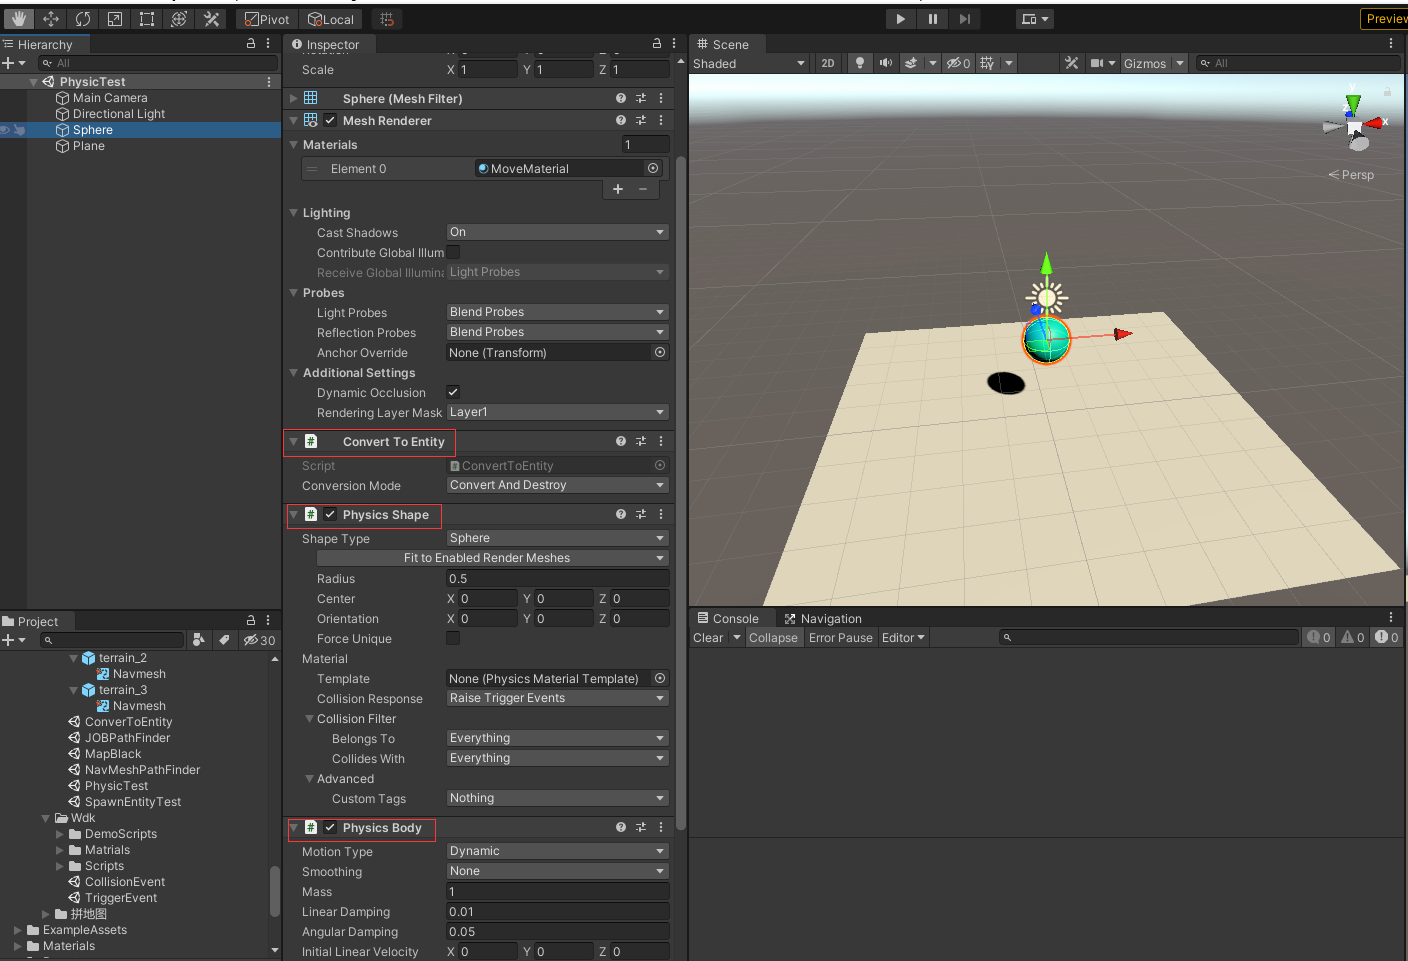Toggle hidden objects visibility in Scene
Viewport: 1408px width, 961px height.
958,63
